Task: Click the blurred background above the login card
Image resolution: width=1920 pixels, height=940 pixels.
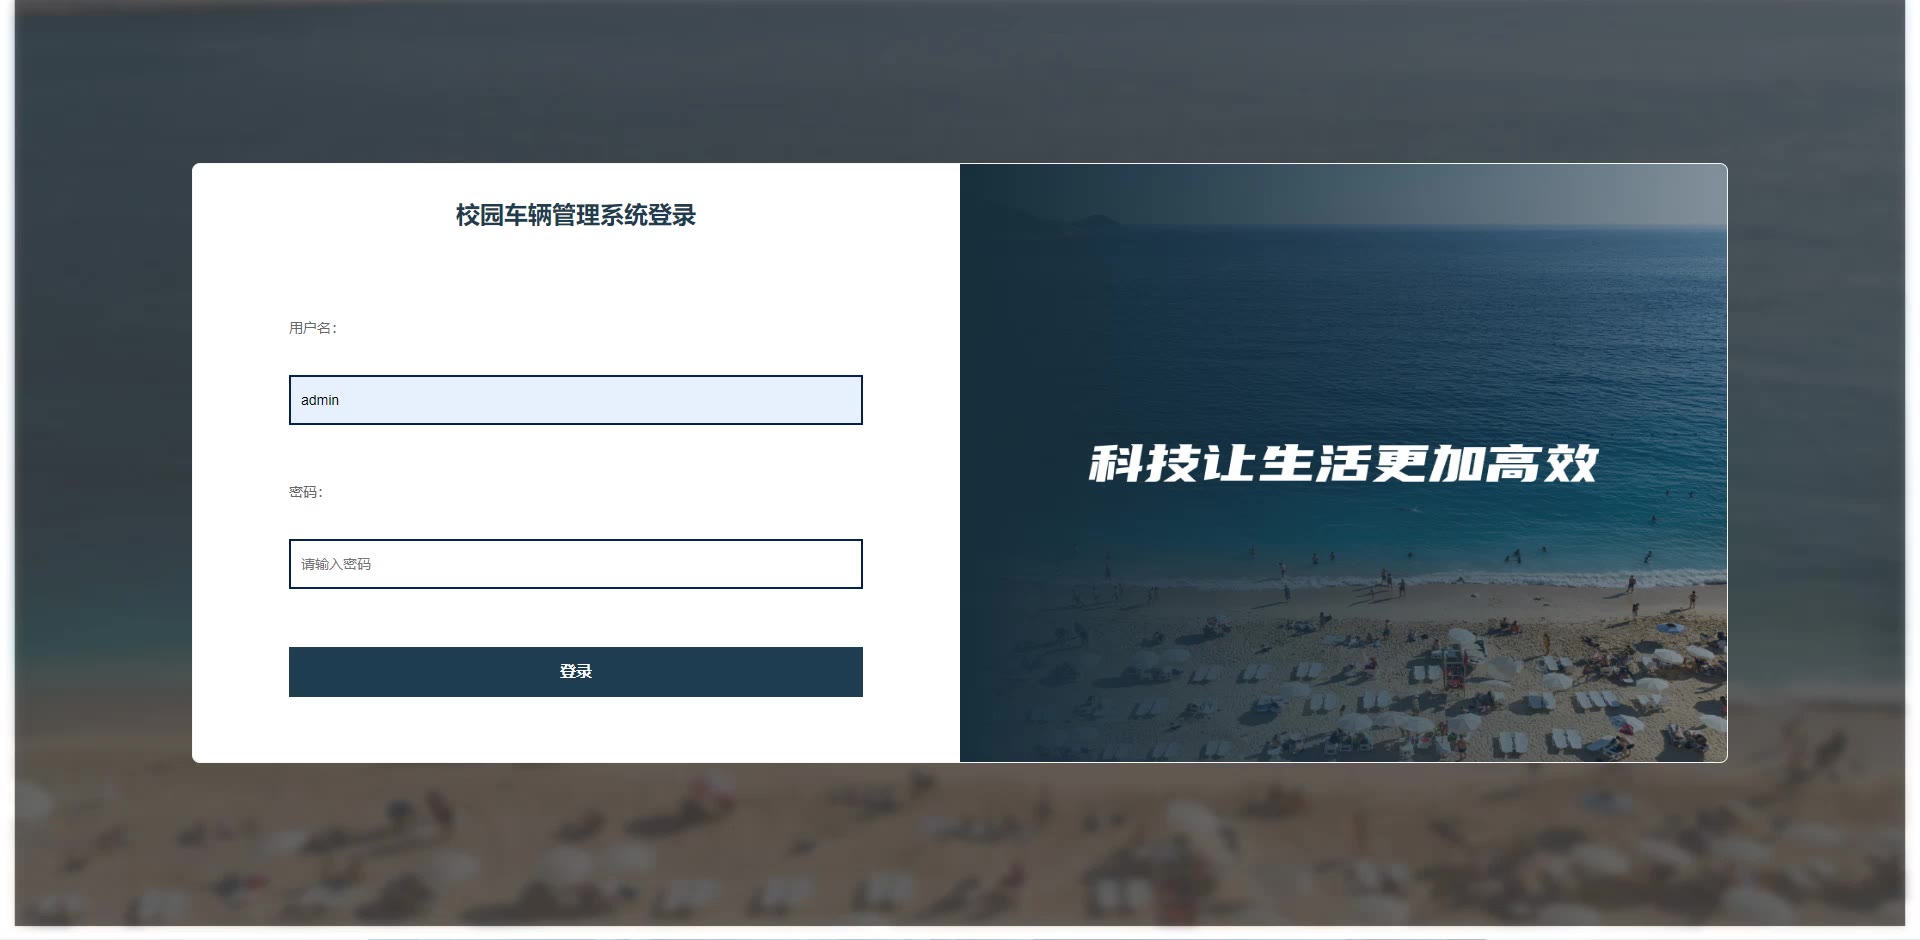Action: pos(960,81)
